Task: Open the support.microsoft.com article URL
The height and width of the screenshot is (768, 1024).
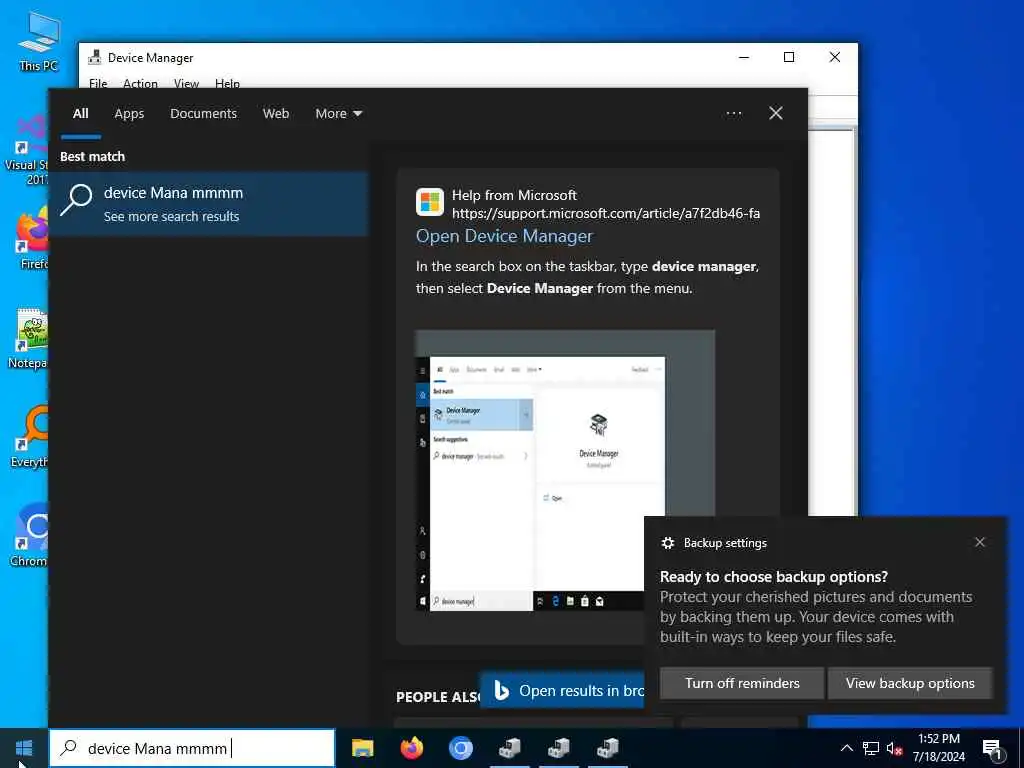Action: pos(605,214)
